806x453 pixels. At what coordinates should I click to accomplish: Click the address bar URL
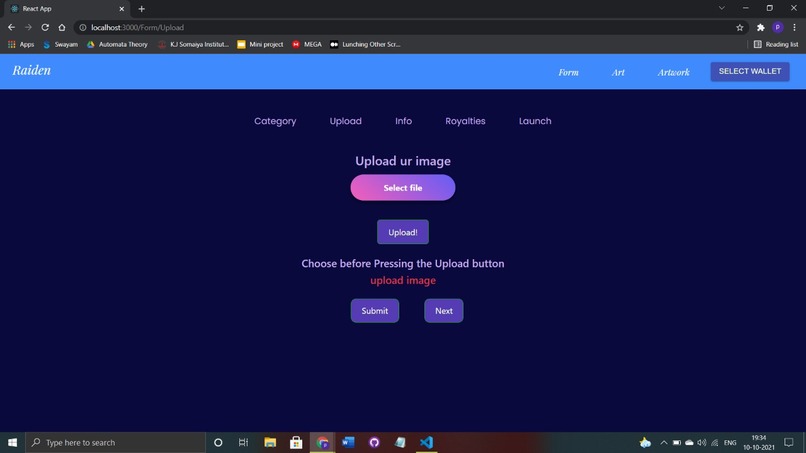pos(137,28)
